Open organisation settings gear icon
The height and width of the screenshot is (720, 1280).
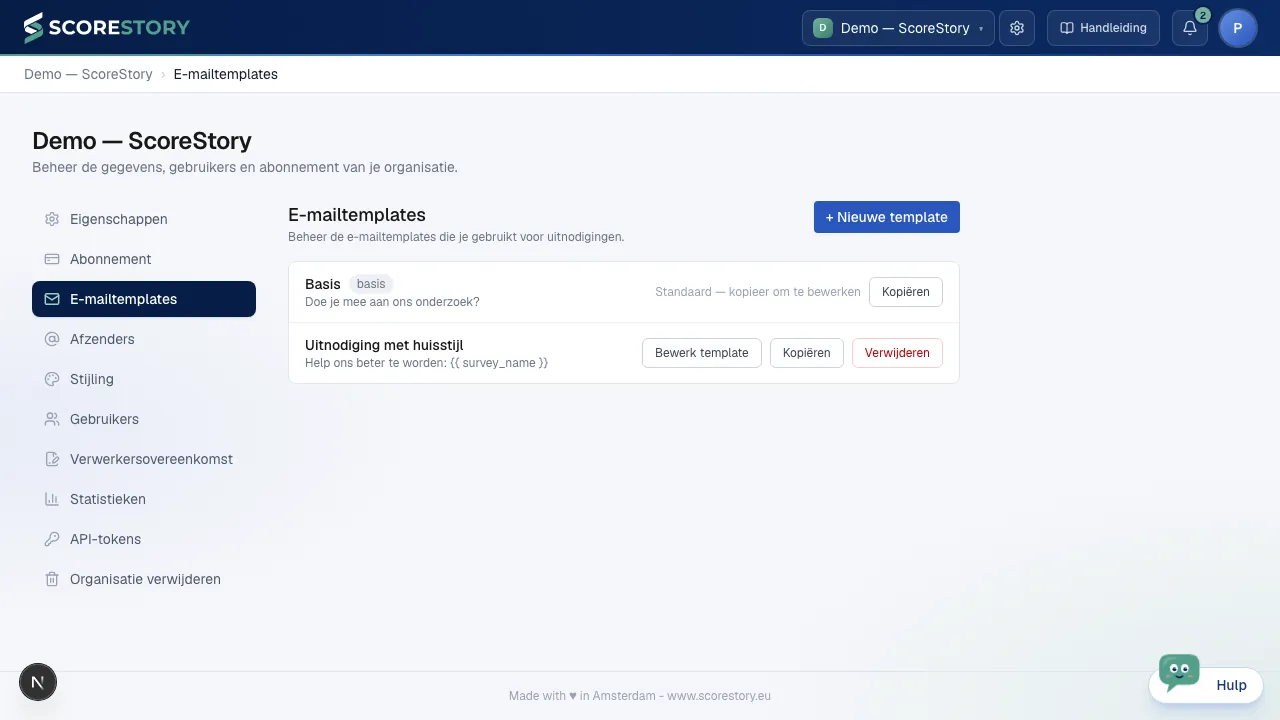point(1017,28)
